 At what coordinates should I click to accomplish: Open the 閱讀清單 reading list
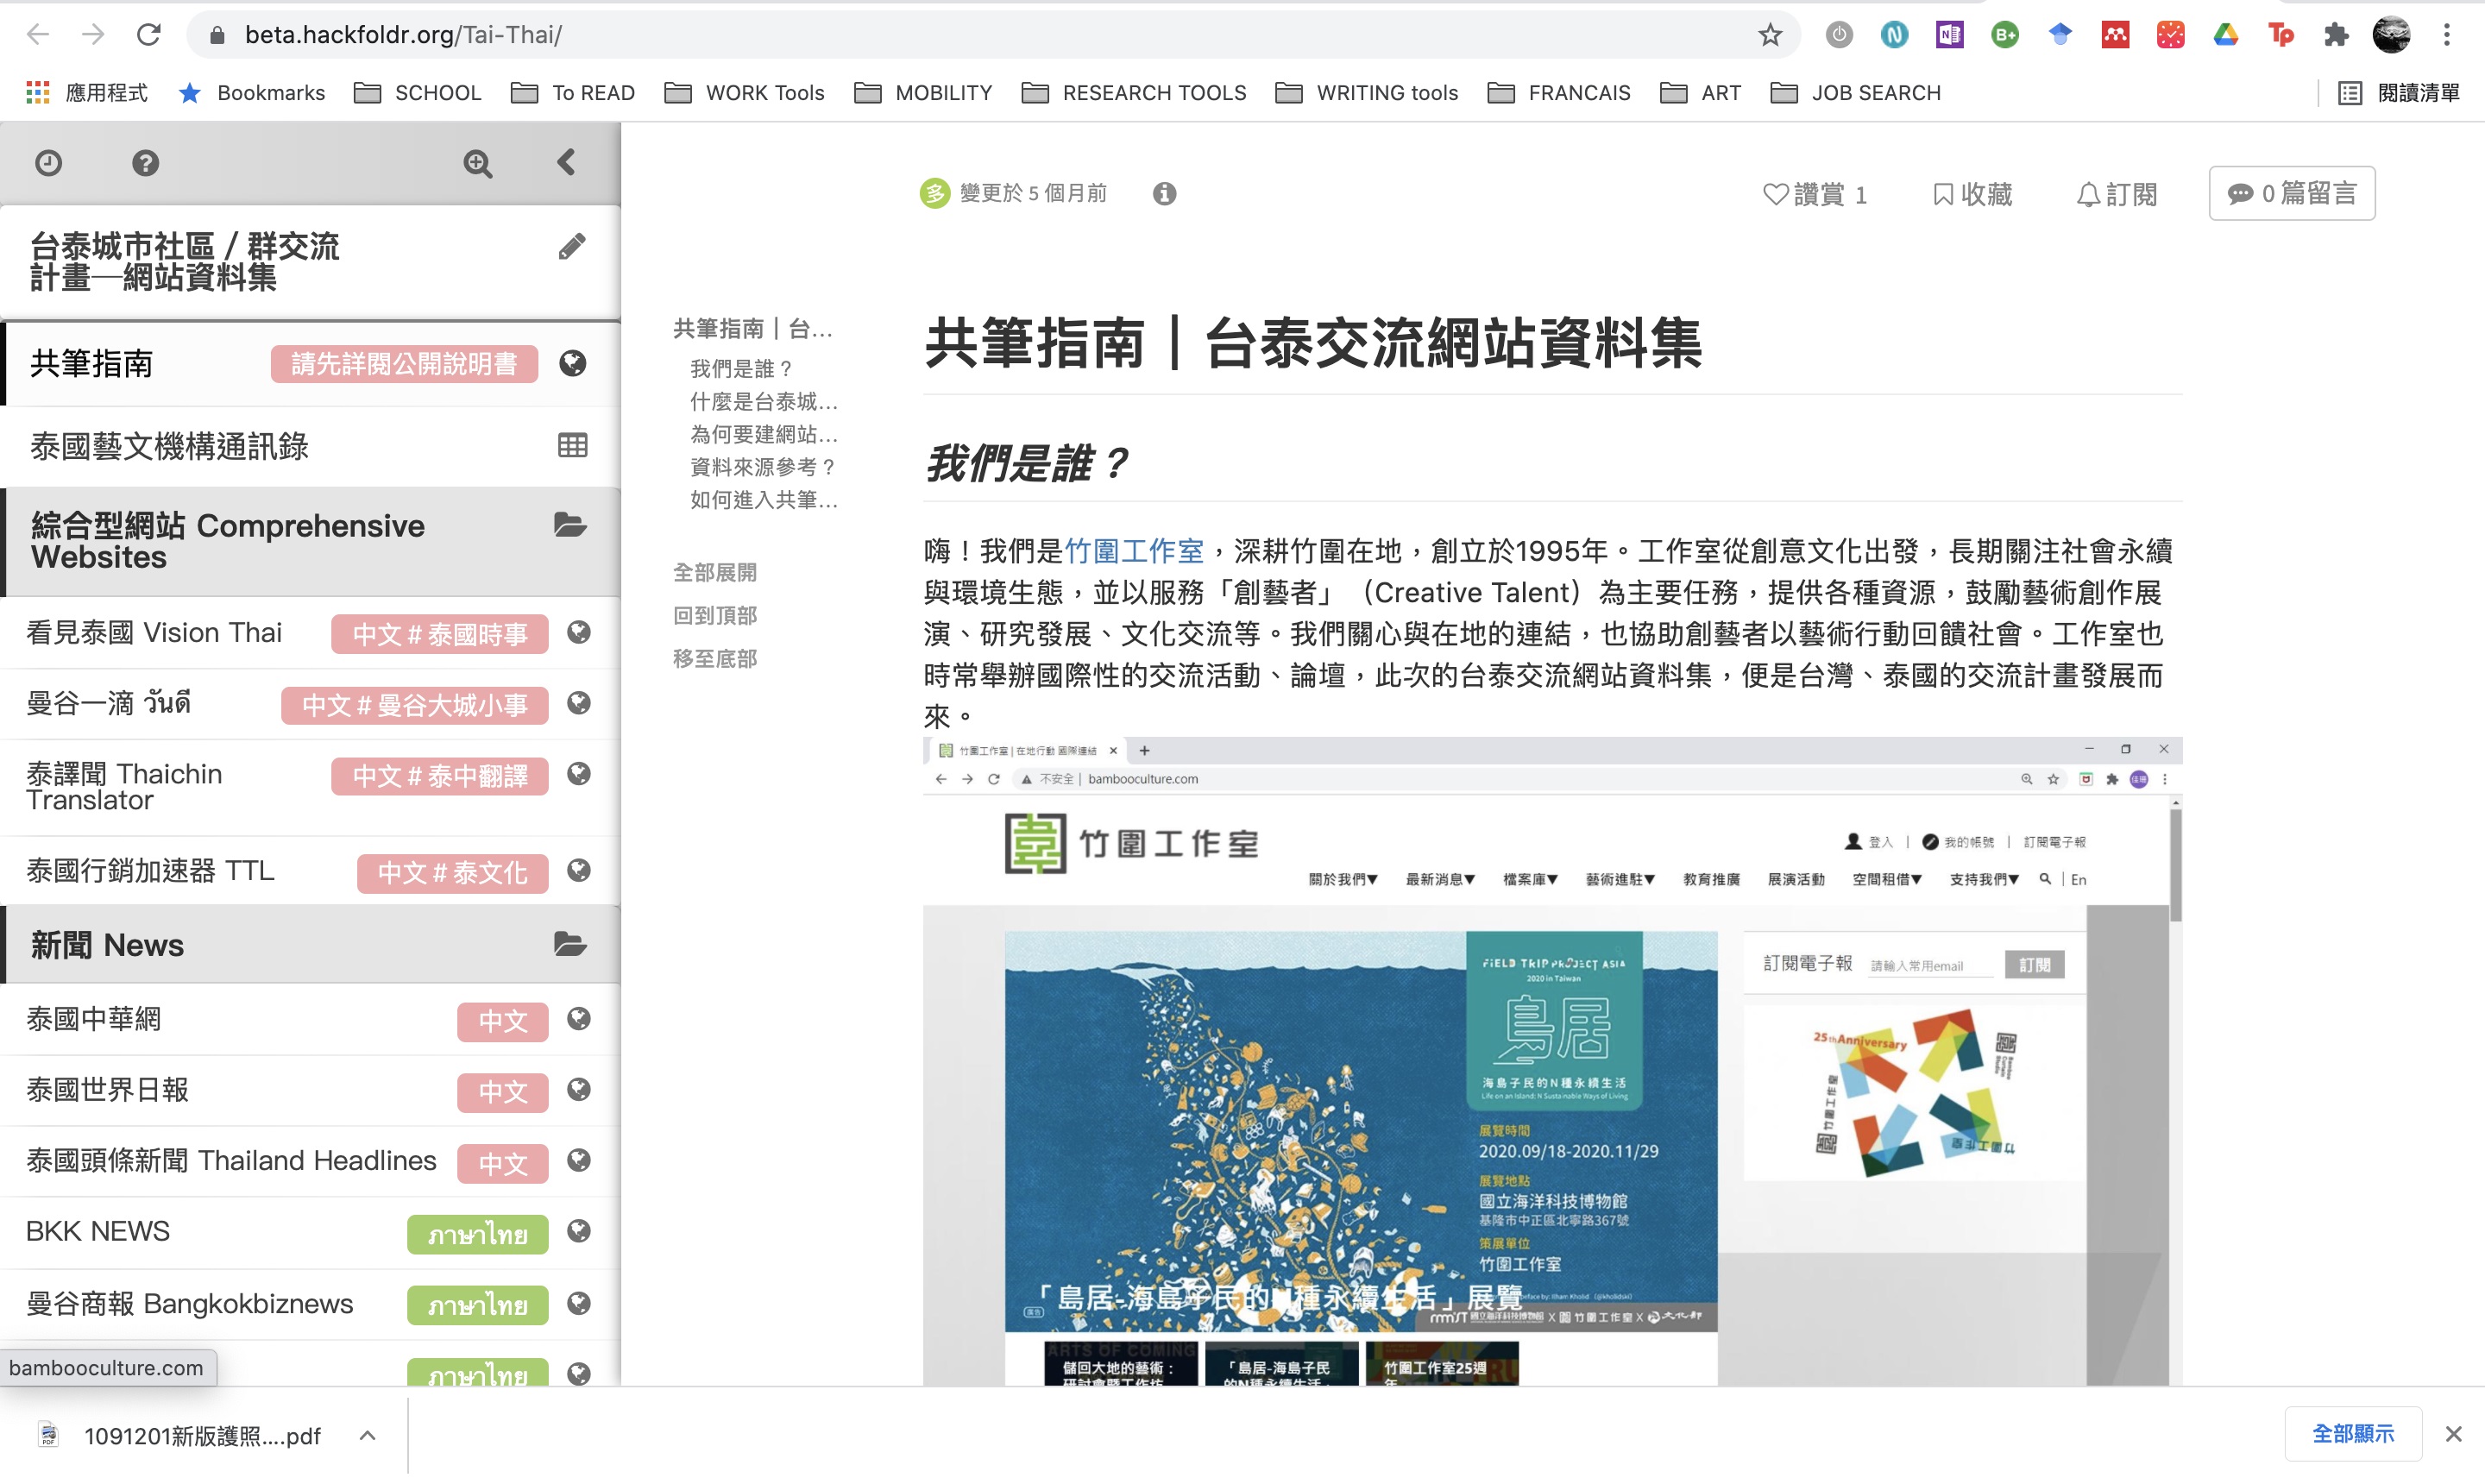point(2399,93)
